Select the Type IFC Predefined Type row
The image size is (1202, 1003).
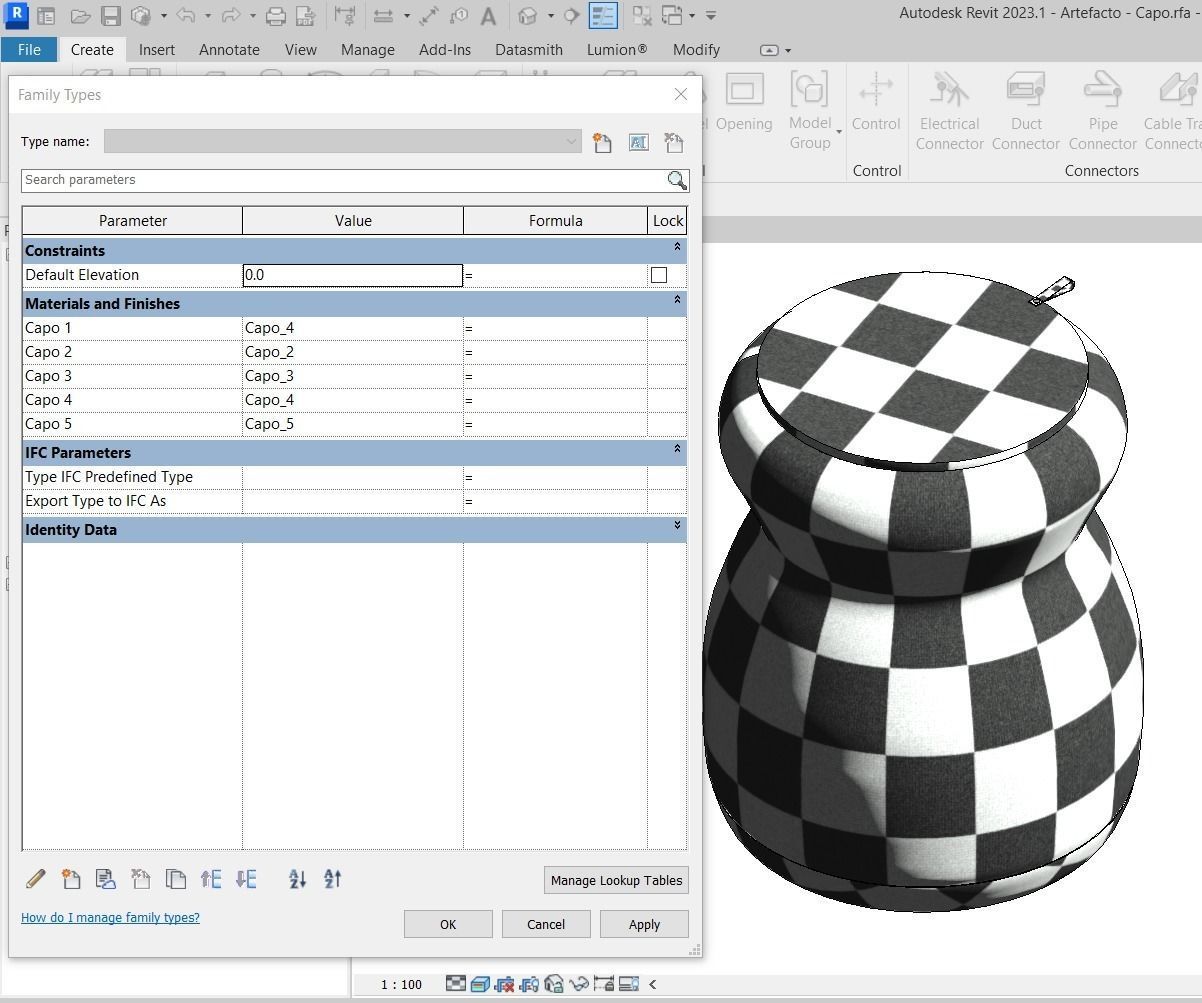tap(354, 477)
